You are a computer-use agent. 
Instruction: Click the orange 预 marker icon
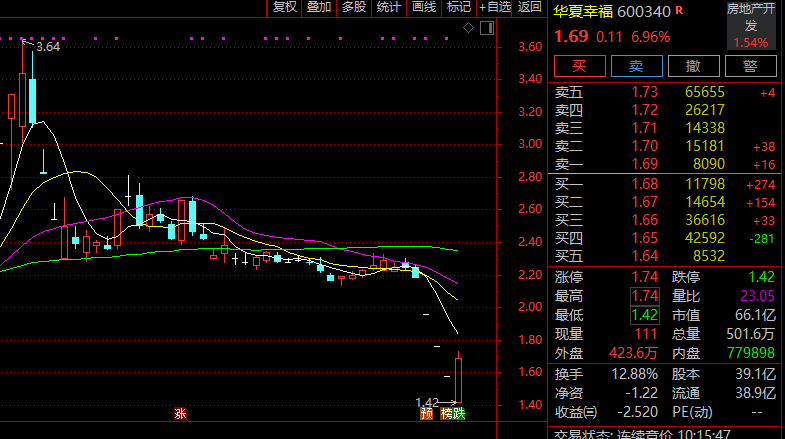click(427, 413)
